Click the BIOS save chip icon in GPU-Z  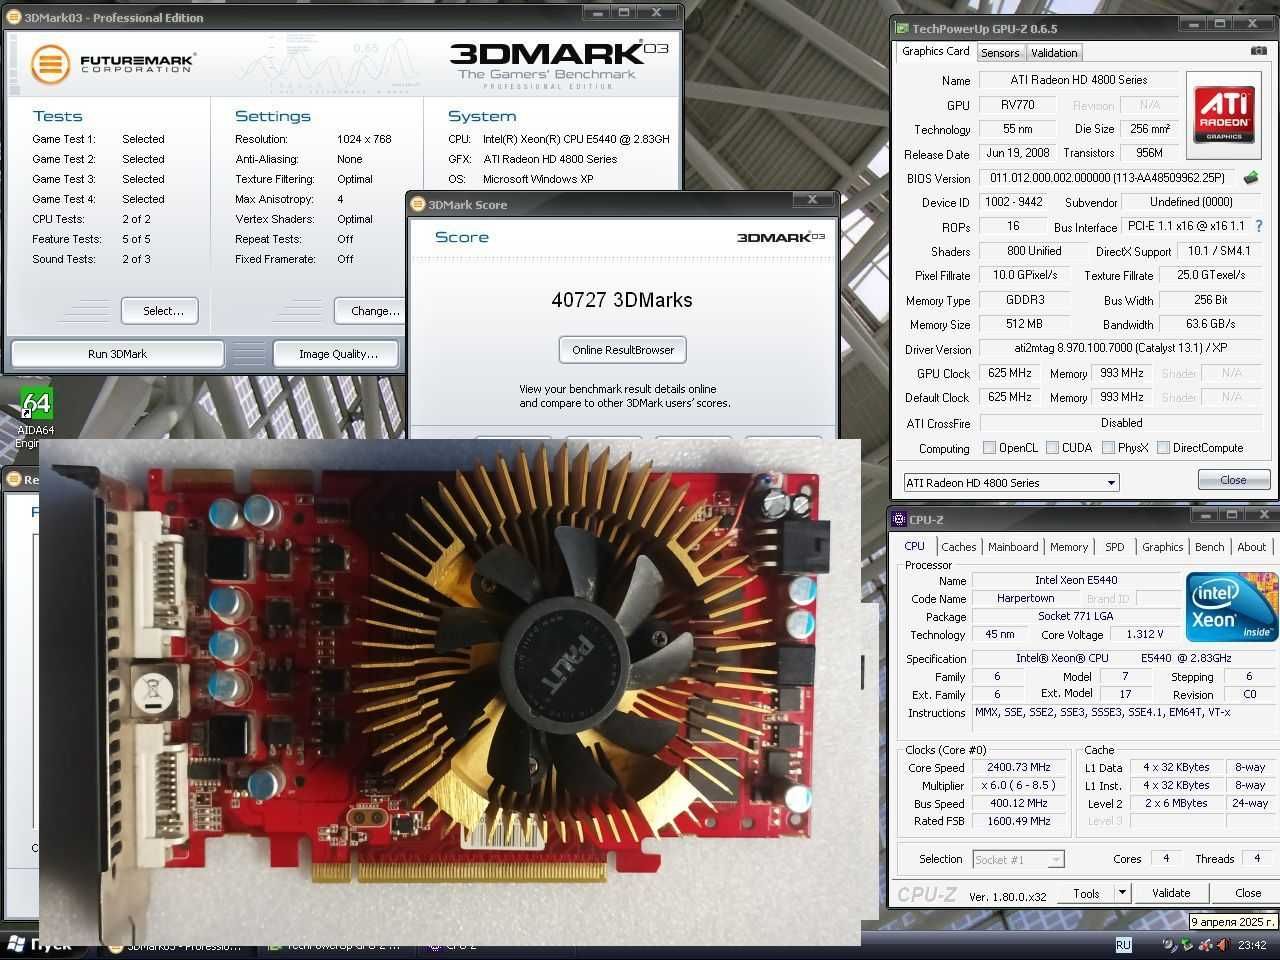(x=1250, y=178)
